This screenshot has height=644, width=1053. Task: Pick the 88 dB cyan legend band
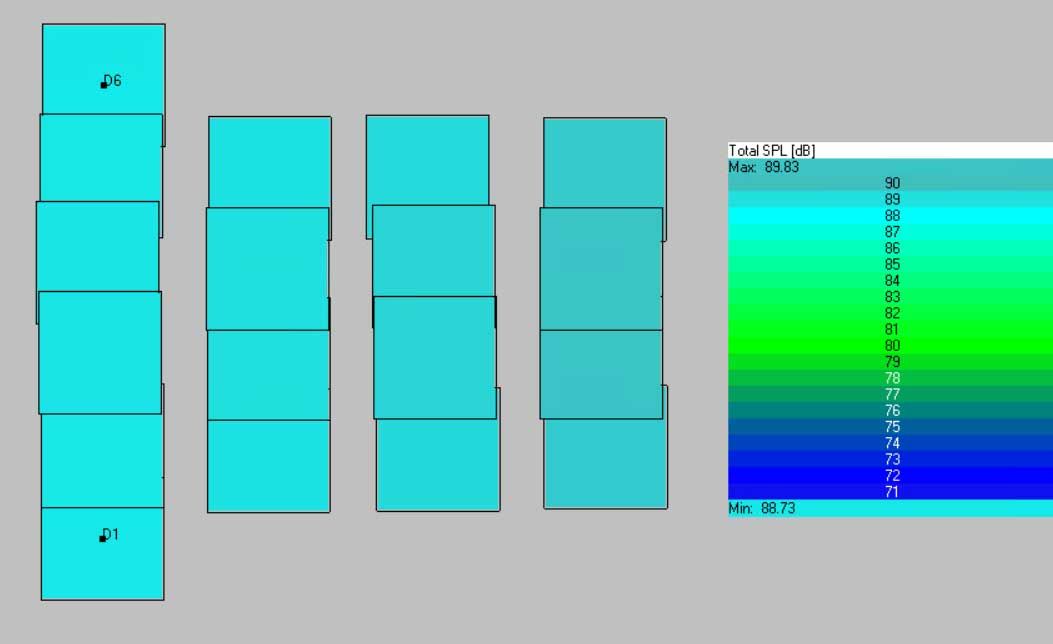(890, 216)
